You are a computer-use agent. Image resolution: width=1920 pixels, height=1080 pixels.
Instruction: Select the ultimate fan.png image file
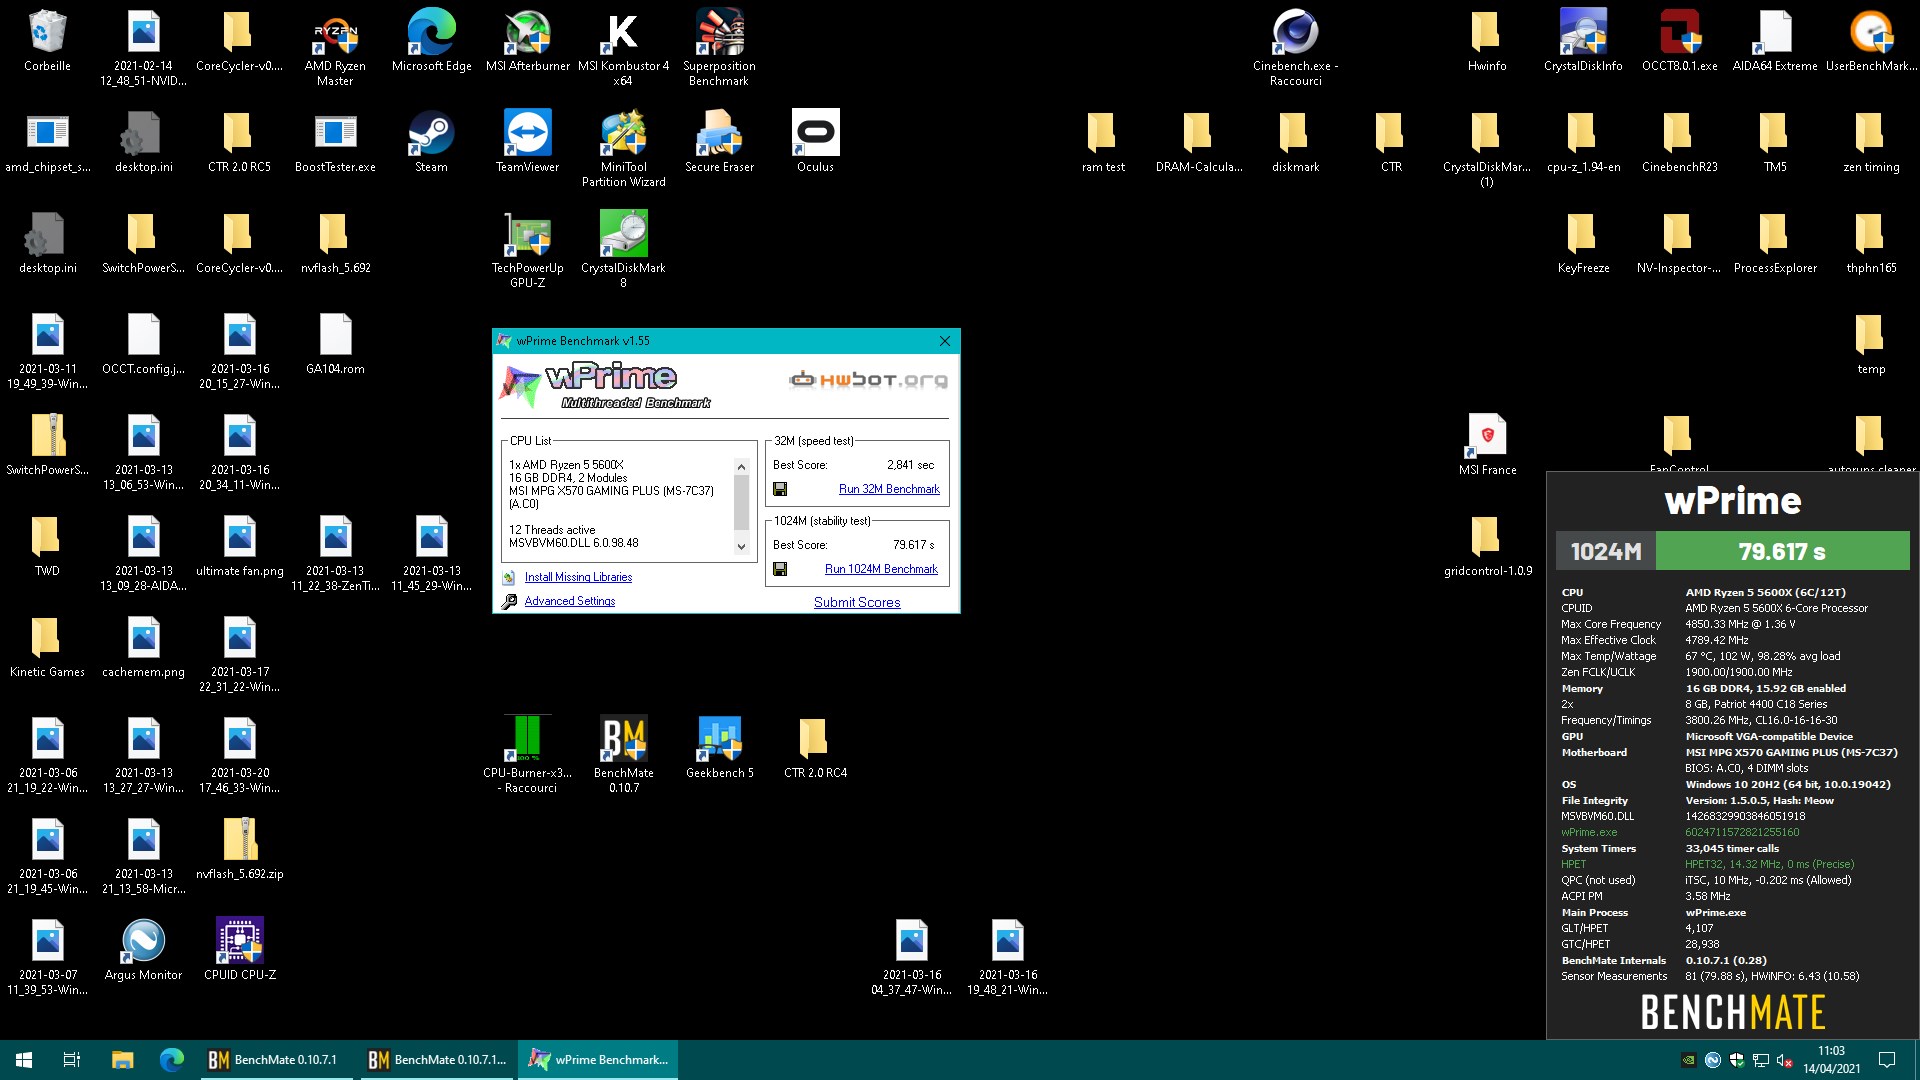[239, 545]
